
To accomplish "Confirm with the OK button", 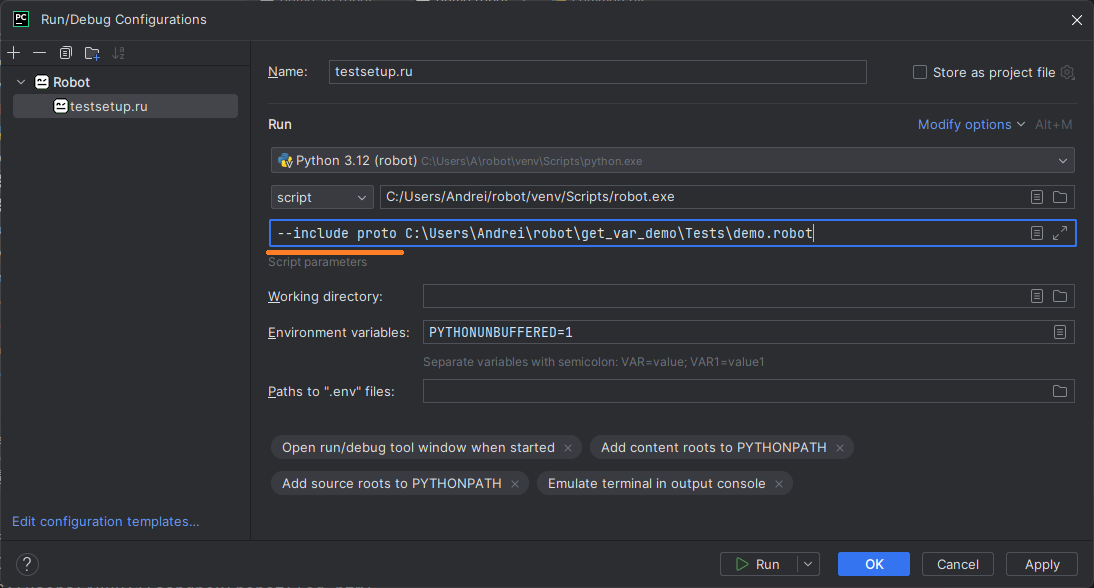I will click(874, 564).
